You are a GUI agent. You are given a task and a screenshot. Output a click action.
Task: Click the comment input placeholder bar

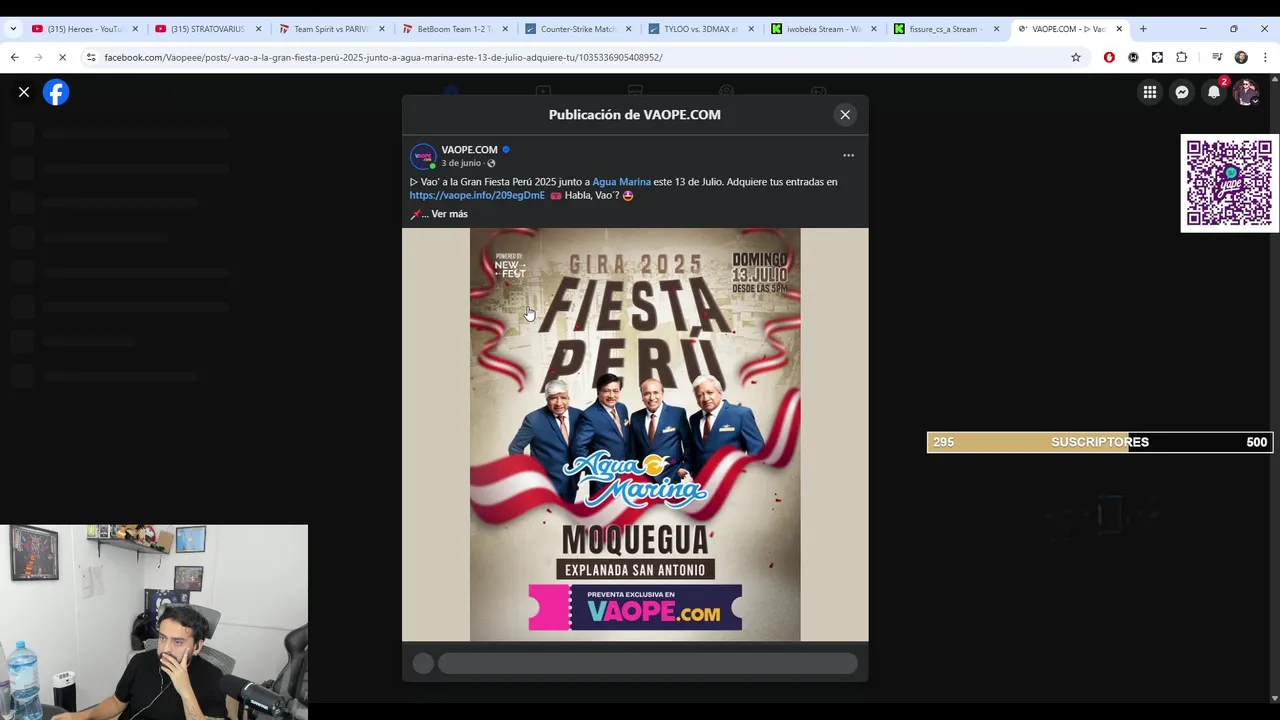(647, 663)
